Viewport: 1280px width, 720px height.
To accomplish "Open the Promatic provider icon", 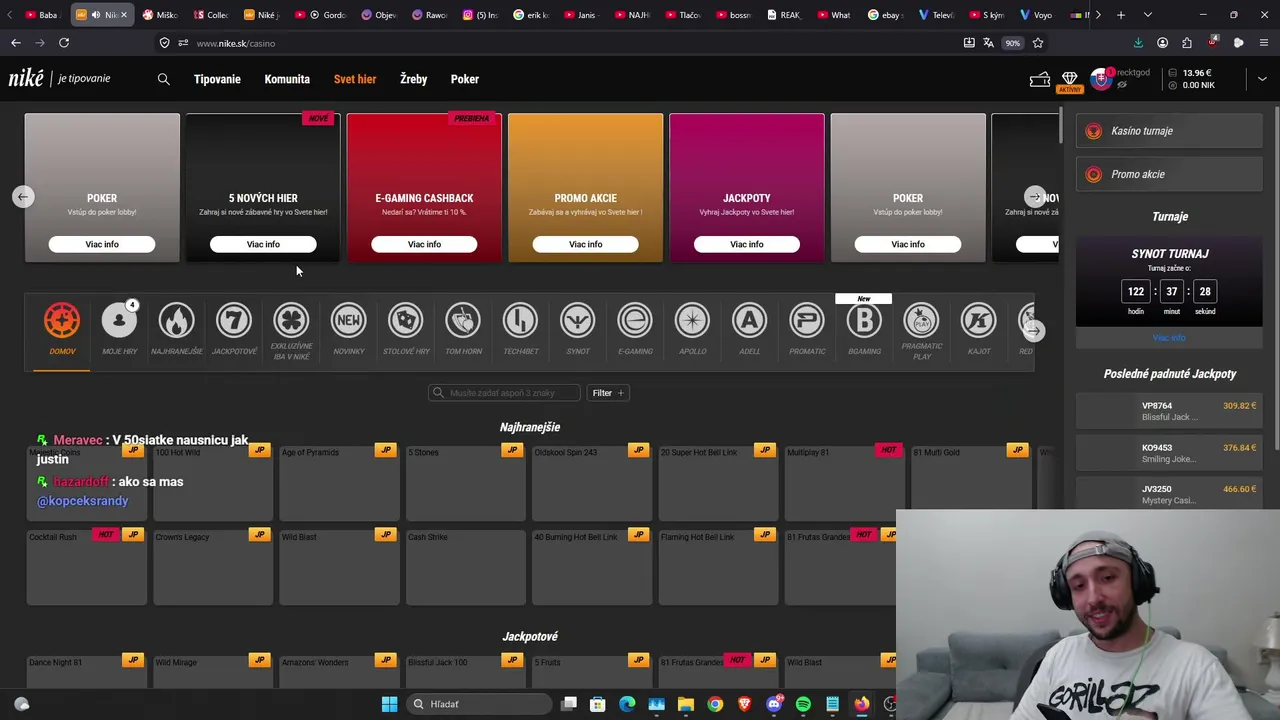I will [807, 320].
